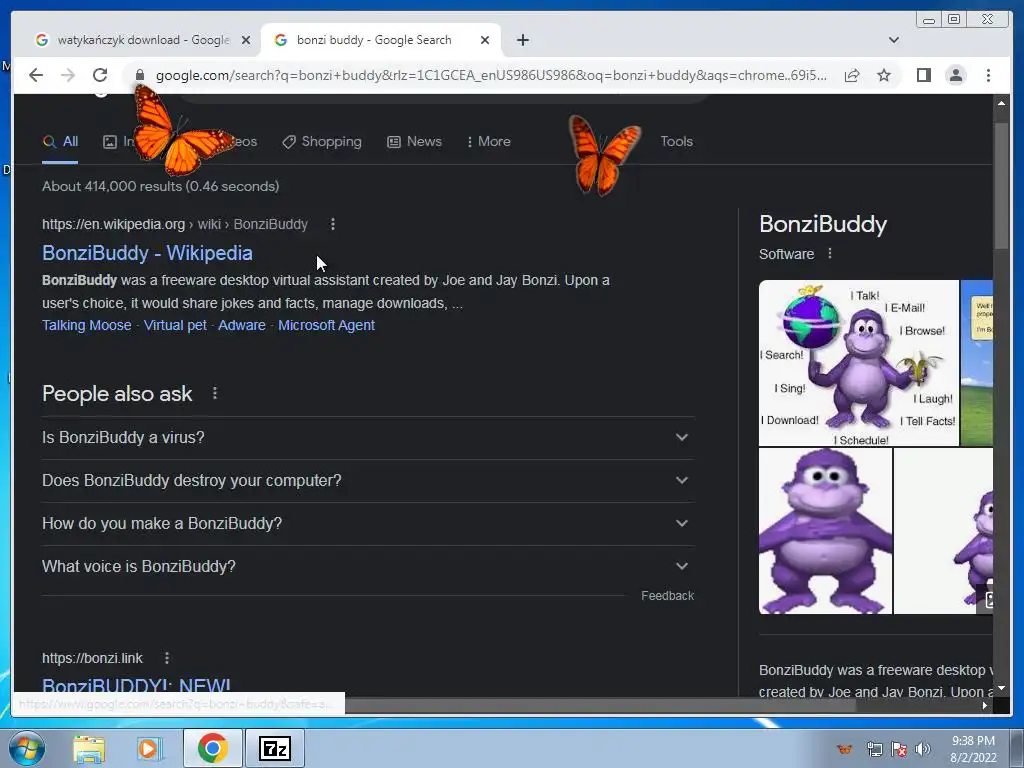Click the BonziBuddy knowledge panel title
Screen dimensions: 1024x768
point(823,224)
